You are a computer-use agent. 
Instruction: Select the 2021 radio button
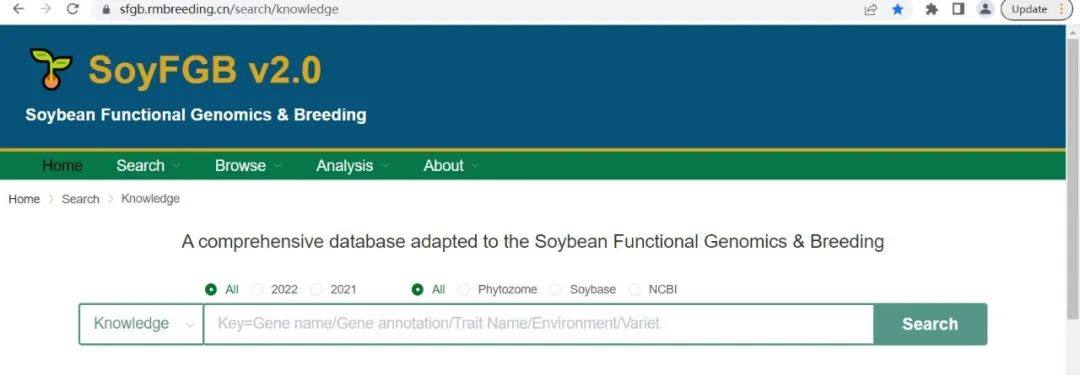316,290
